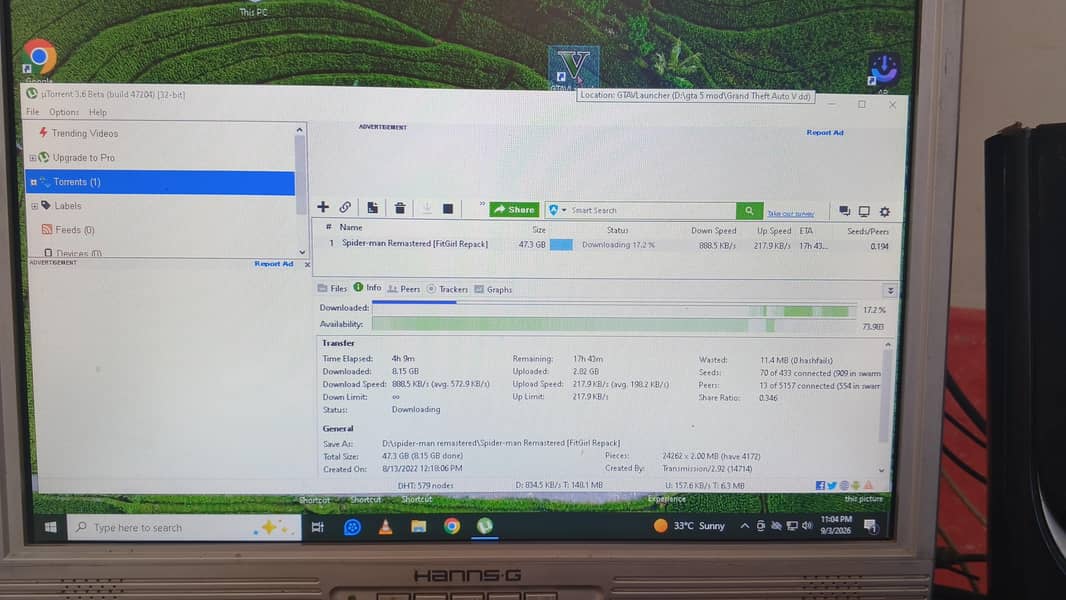Open the search provider shield dropdown
Image resolution: width=1066 pixels, height=600 pixels.
coord(557,210)
